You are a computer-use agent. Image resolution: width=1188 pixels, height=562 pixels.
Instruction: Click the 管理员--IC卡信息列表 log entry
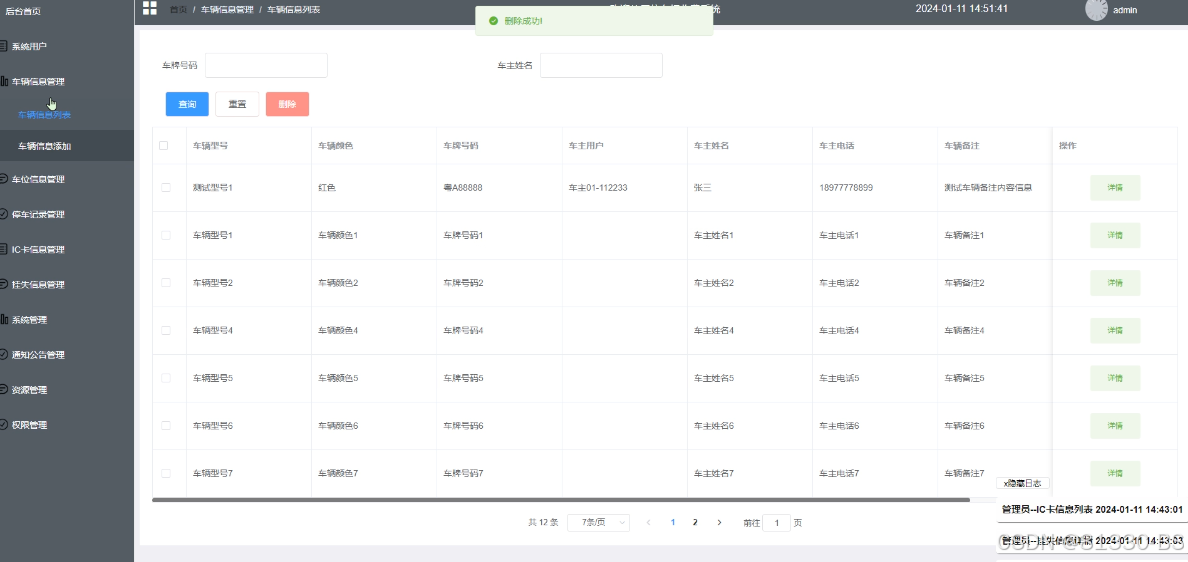pos(1092,510)
